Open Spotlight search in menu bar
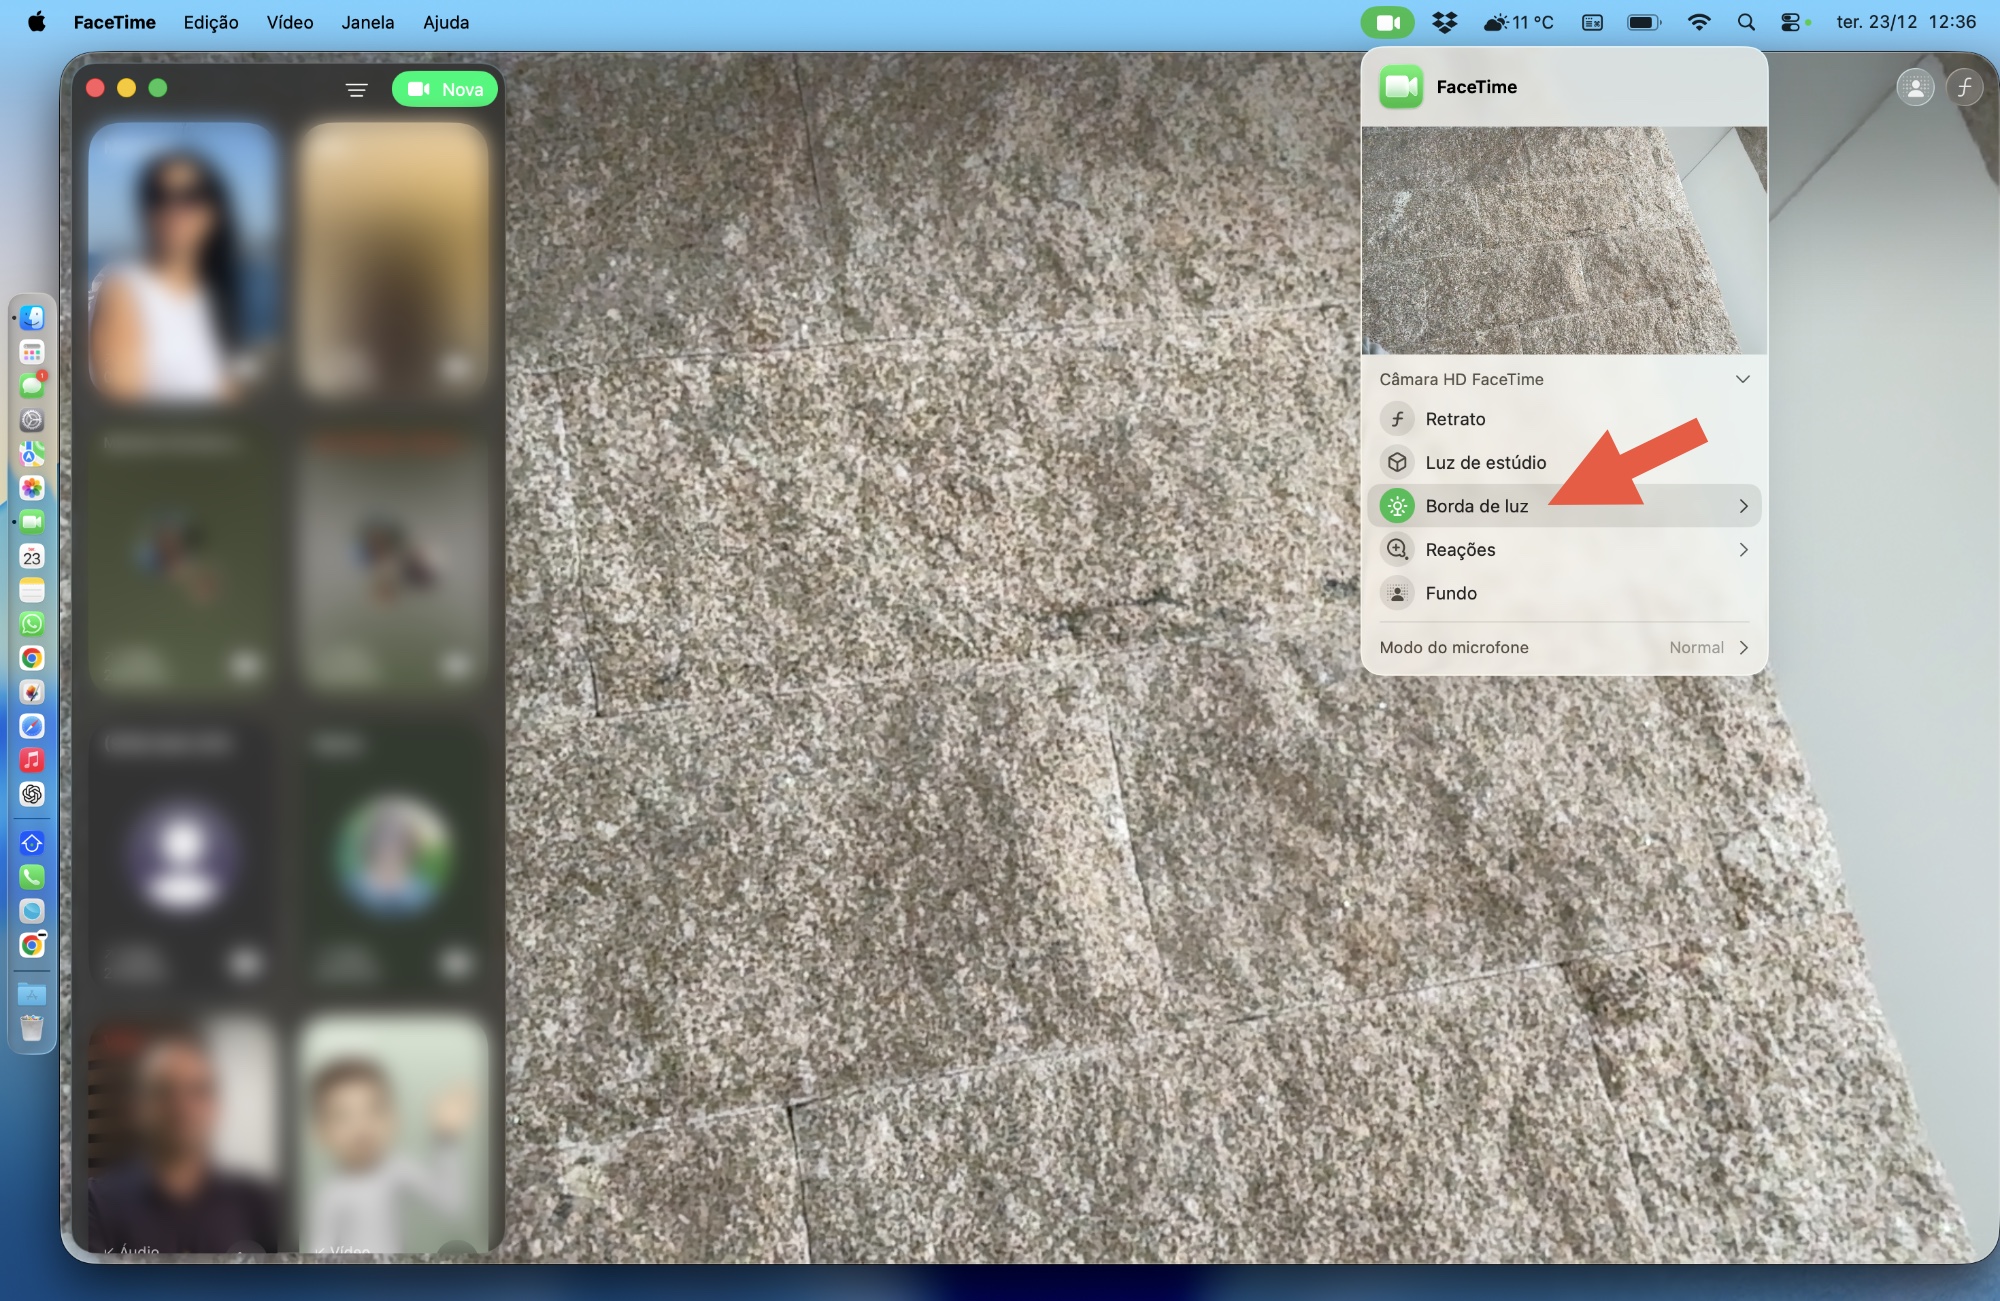Viewport: 2000px width, 1301px height. [x=1746, y=22]
